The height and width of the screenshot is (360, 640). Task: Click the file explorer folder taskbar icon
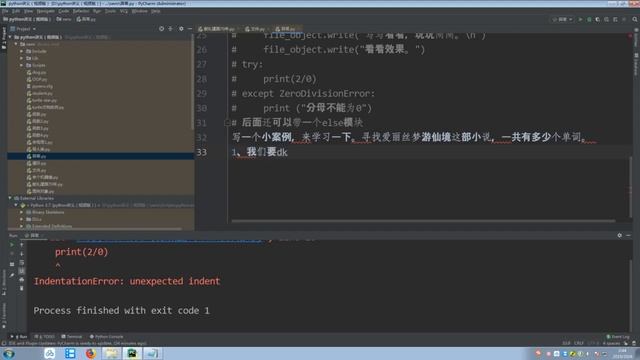click(x=111, y=353)
